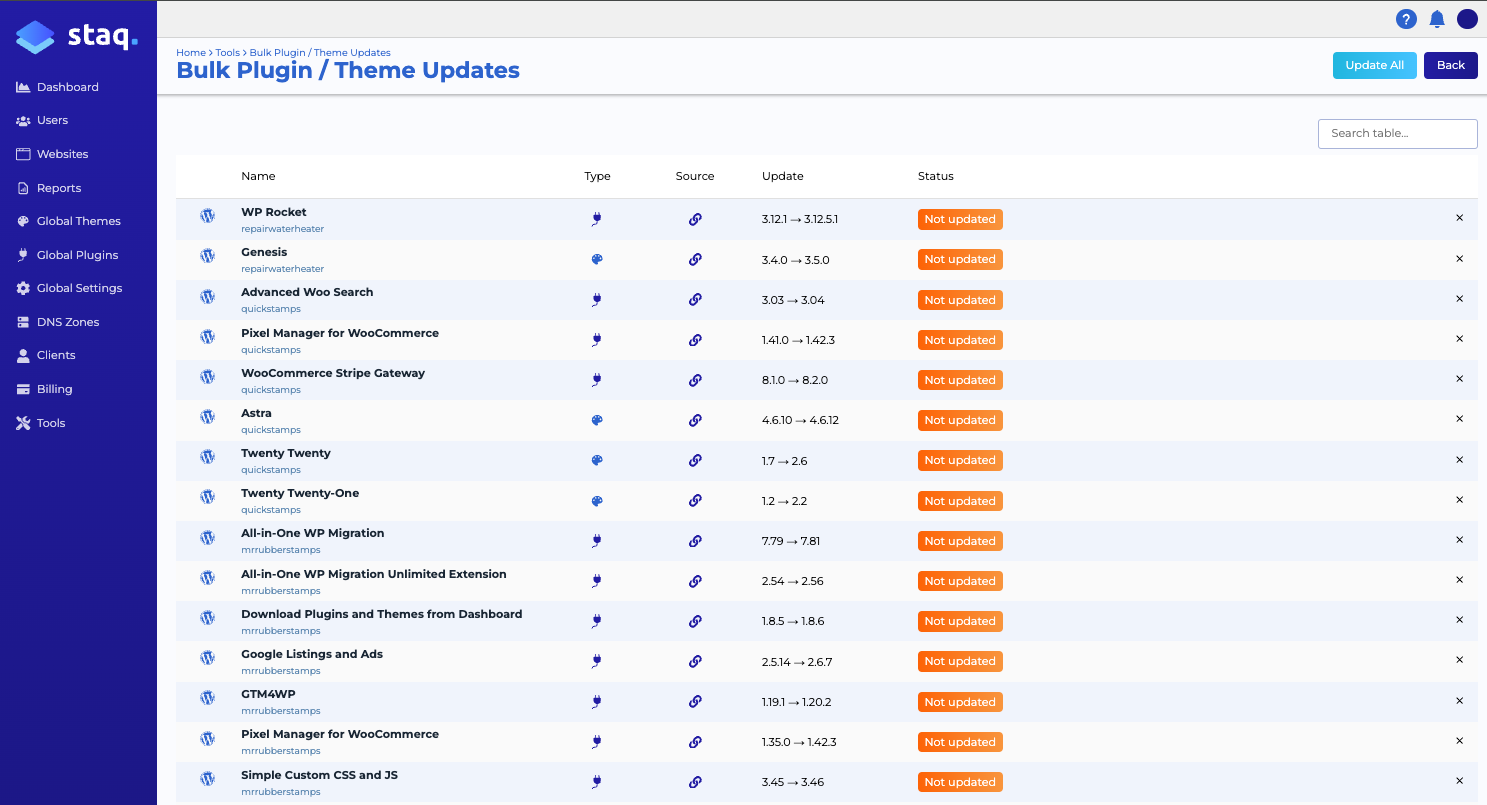Remove Twenty Twenty from the update list
Image resolution: width=1487 pixels, height=805 pixels.
pyautogui.click(x=1459, y=460)
